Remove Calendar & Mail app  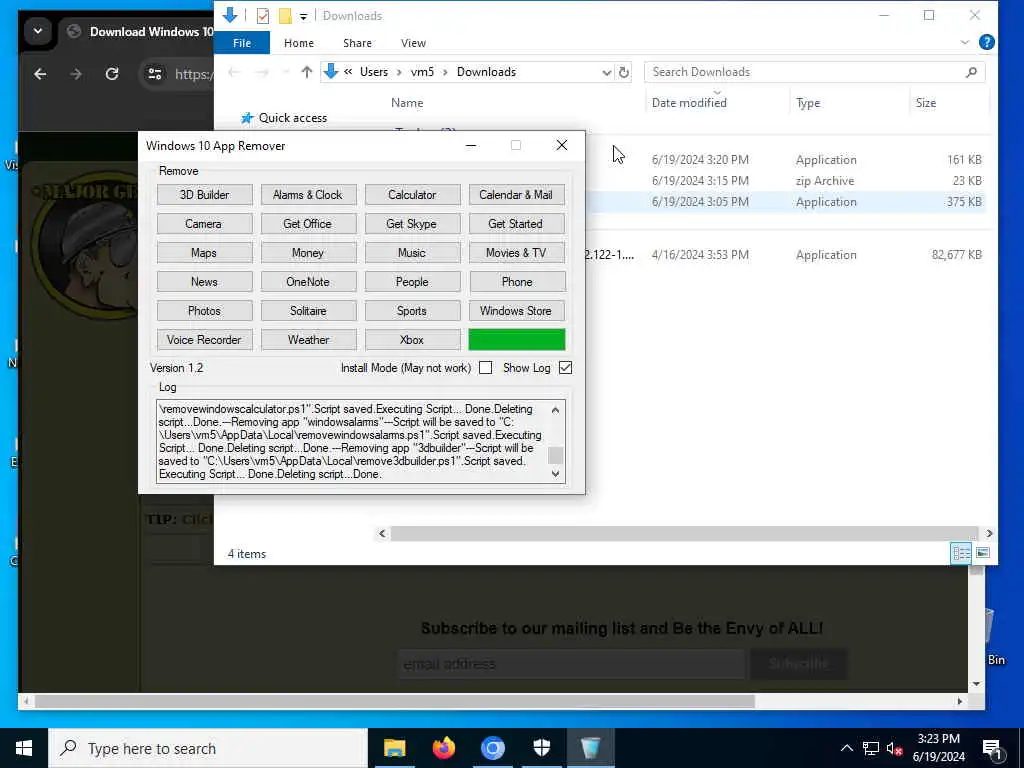516,195
